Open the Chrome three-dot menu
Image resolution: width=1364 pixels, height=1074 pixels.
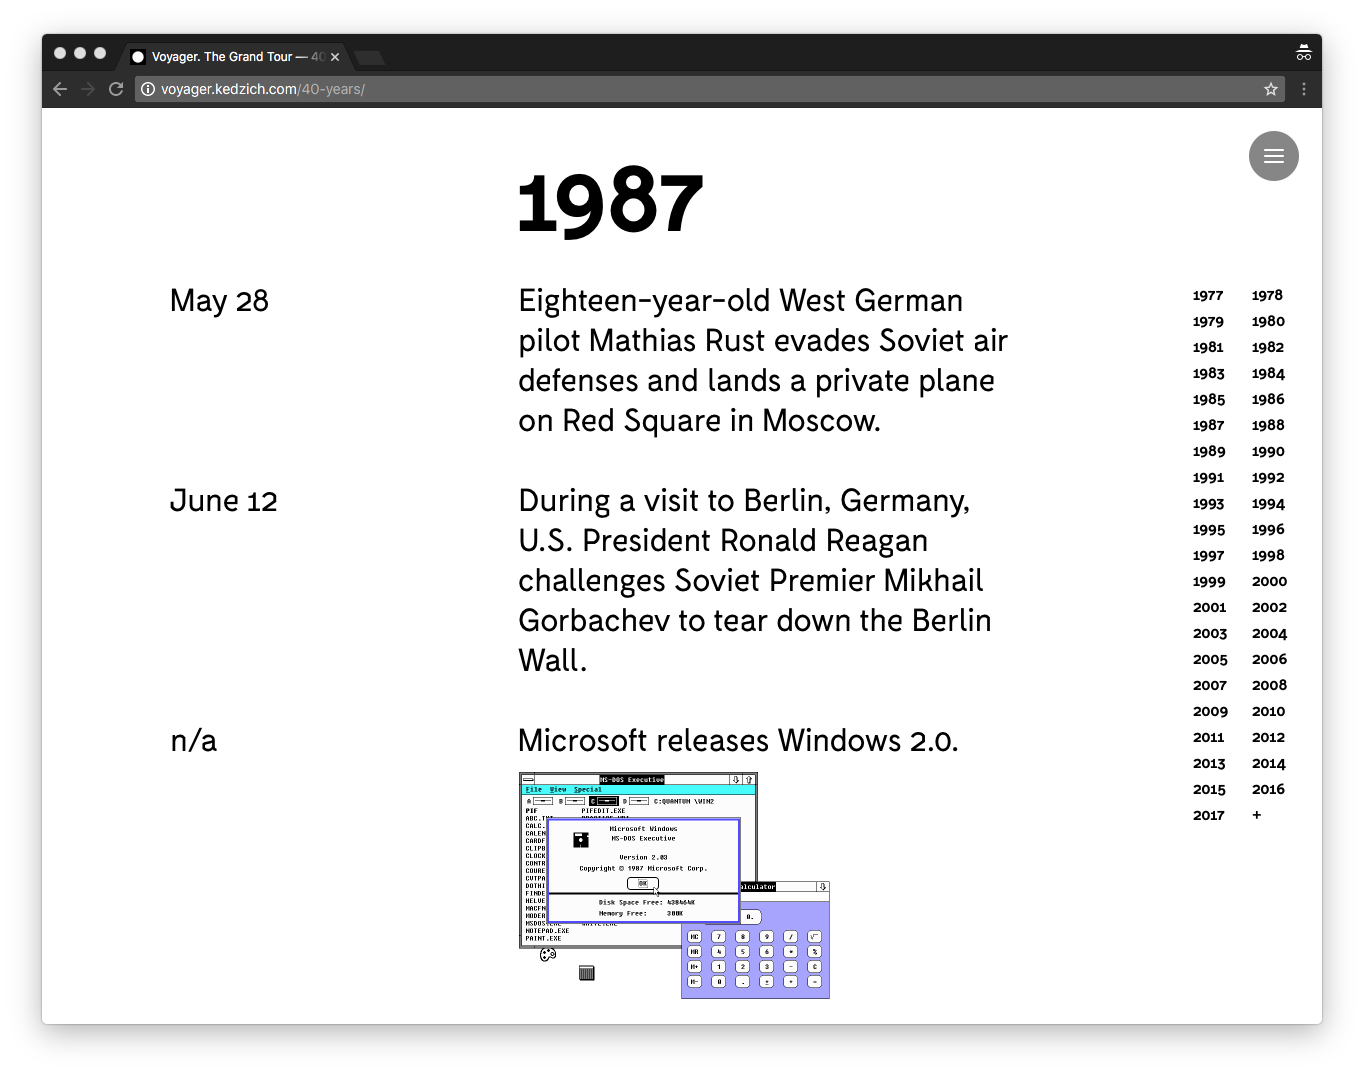tap(1303, 89)
